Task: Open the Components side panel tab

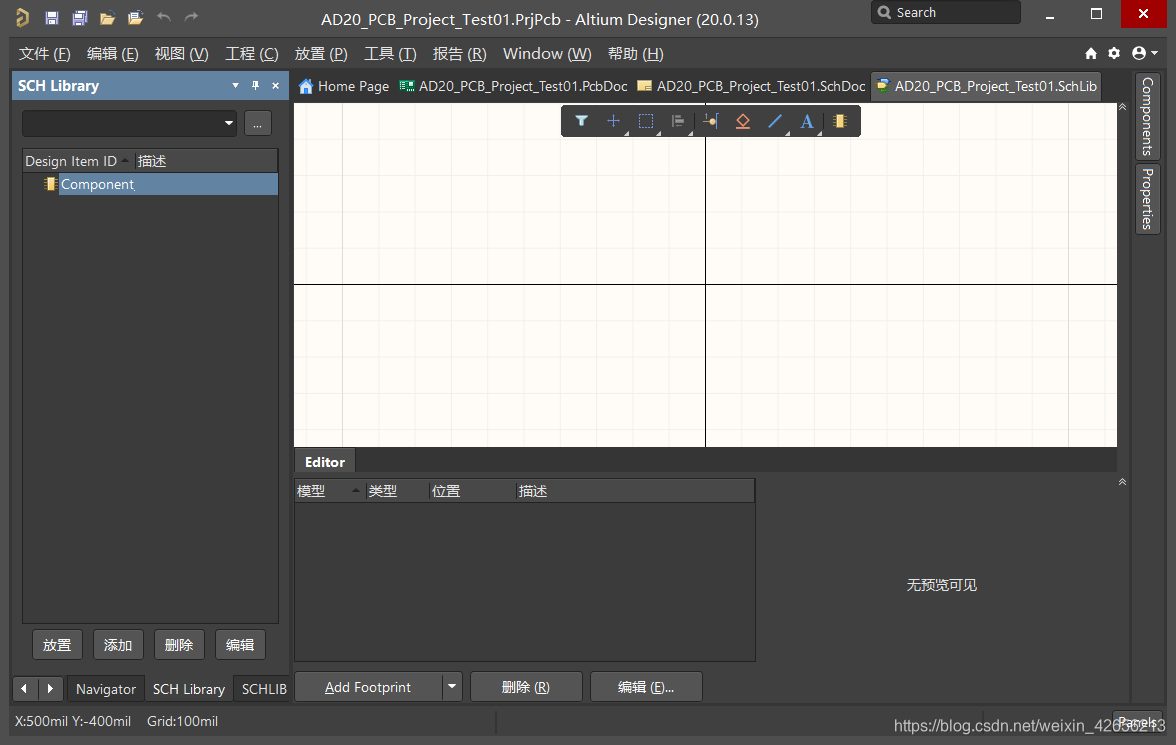Action: 1148,116
